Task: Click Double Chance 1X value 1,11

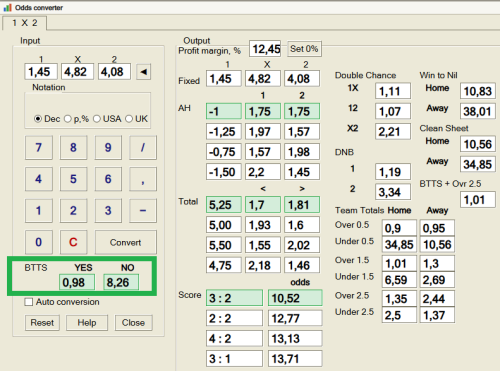Action: point(393,91)
